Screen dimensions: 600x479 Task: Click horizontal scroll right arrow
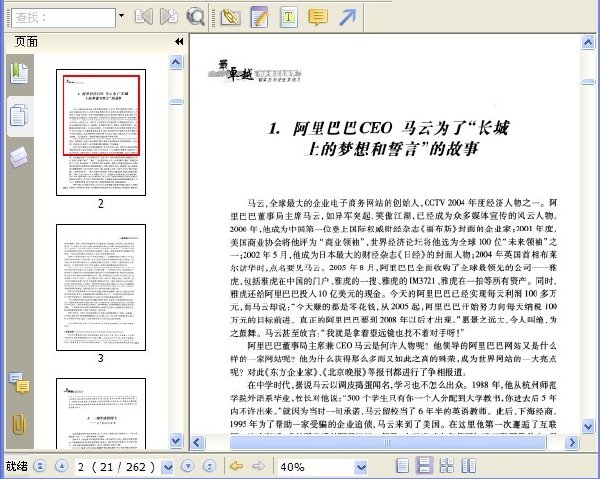572,443
